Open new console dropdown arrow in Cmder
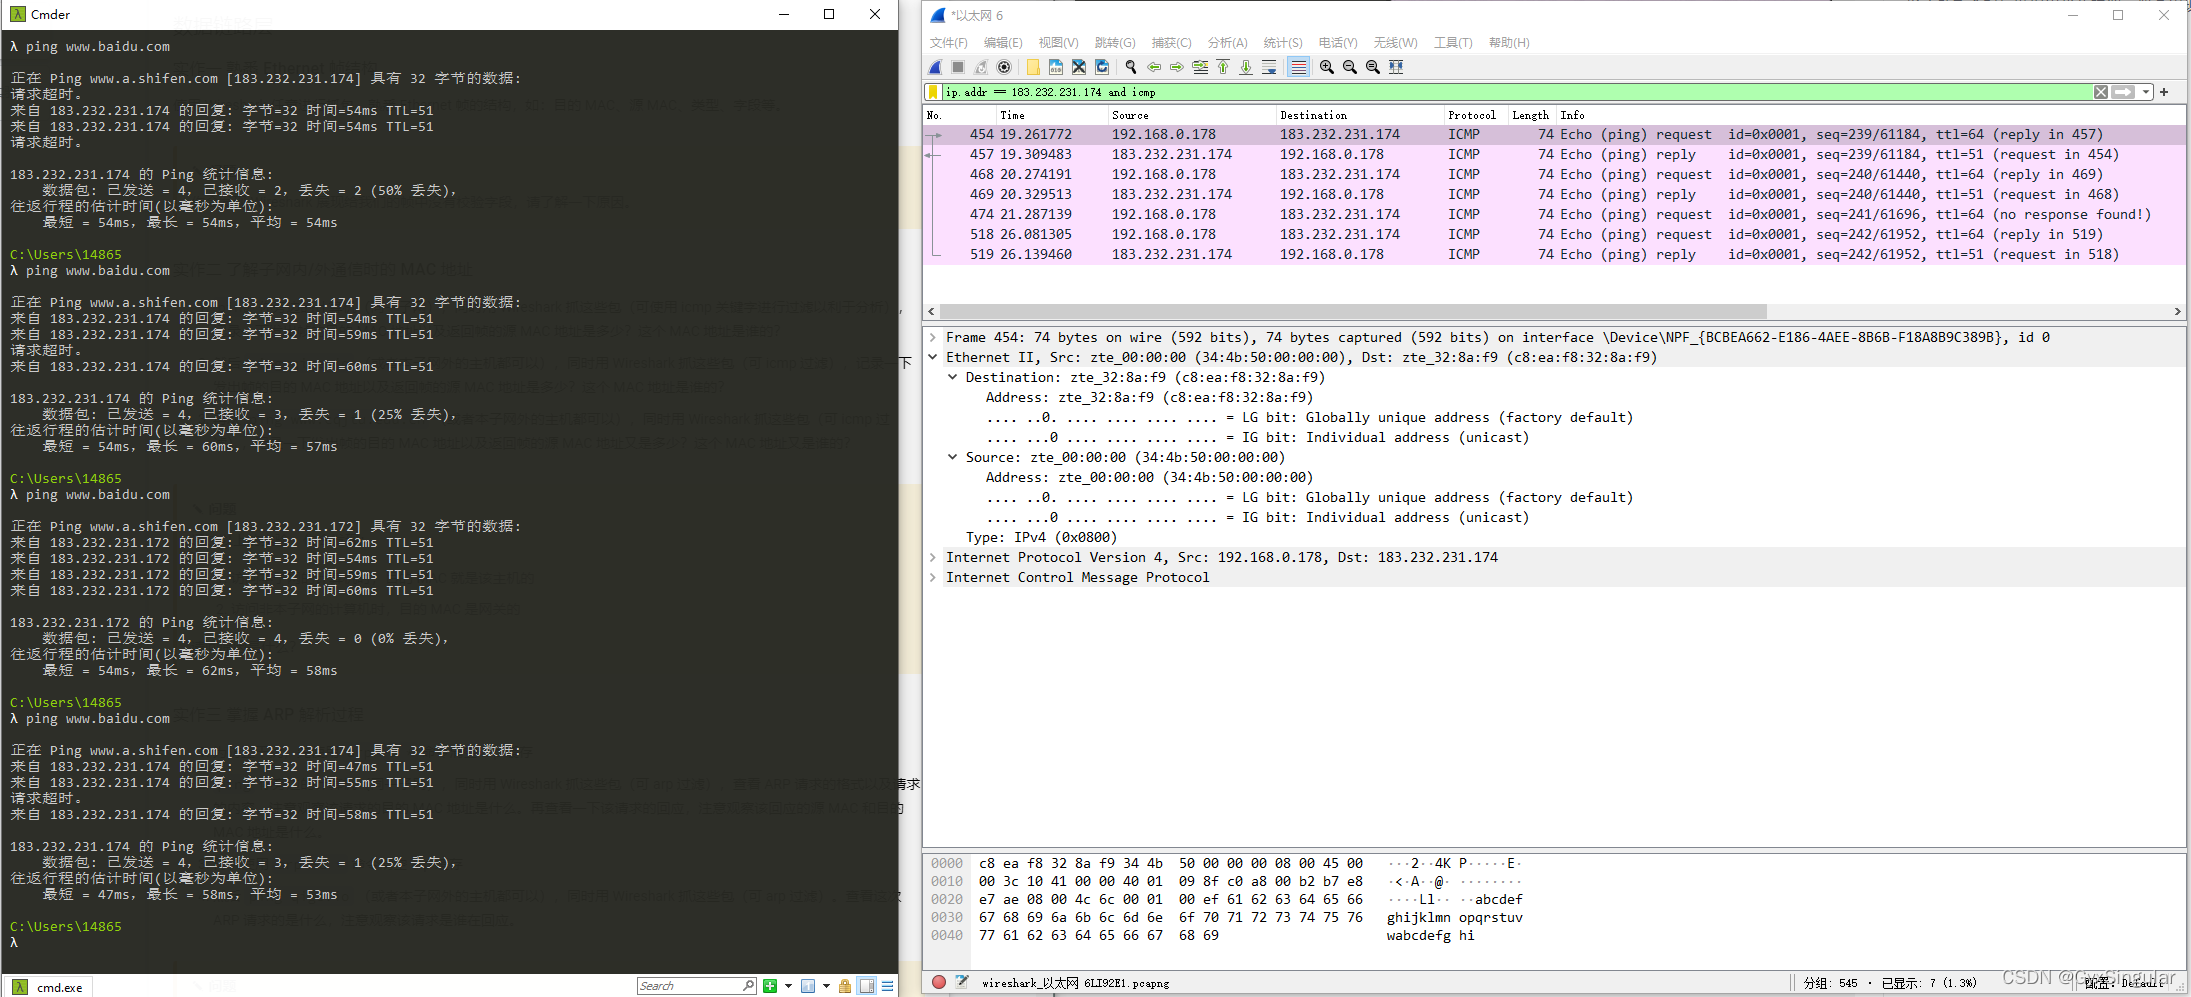Screen dimensions: 2191x997 coord(789,986)
